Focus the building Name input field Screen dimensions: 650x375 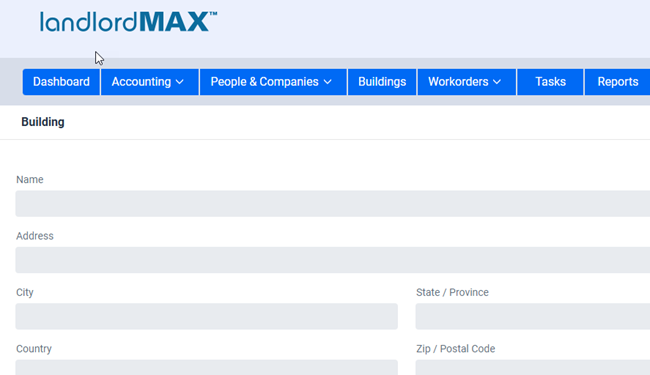click(x=332, y=203)
